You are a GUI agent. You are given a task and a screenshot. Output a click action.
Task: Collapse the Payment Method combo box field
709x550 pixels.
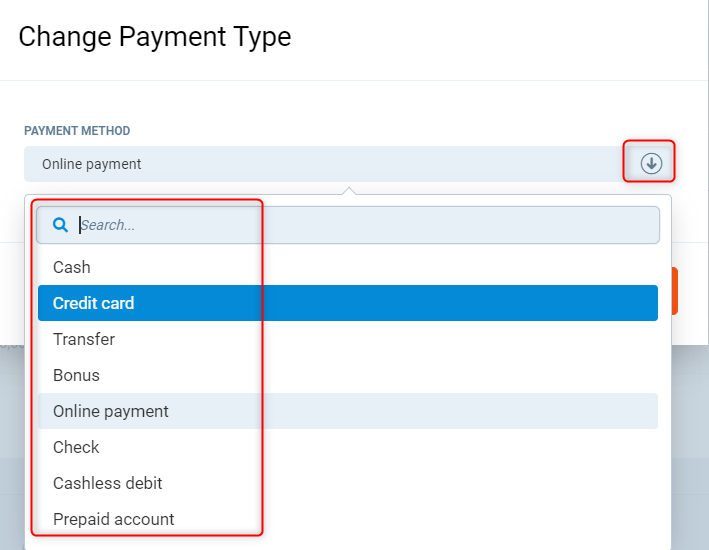tap(320, 164)
